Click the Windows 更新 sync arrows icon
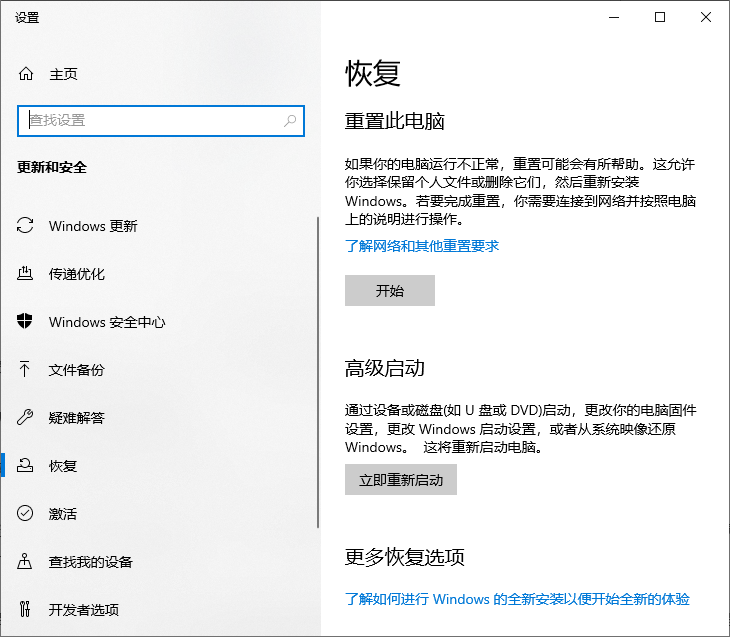The image size is (730, 637). pos(26,226)
